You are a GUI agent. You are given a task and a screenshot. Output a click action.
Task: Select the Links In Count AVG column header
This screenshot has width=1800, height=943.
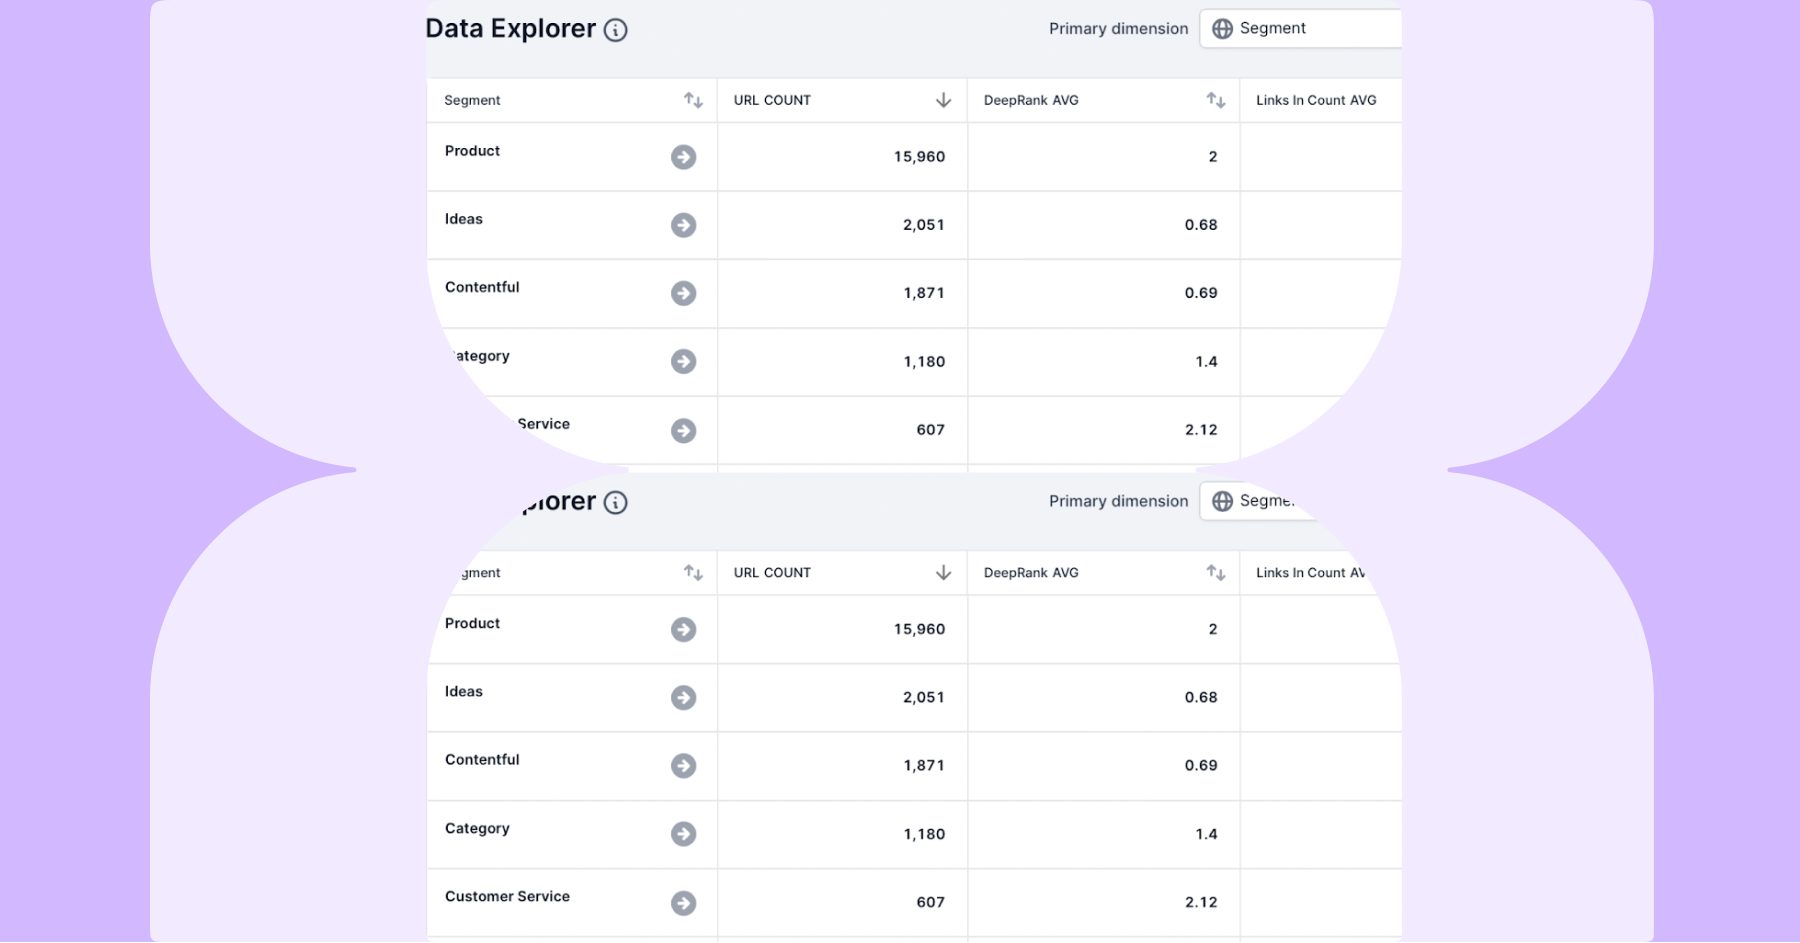coord(1315,100)
